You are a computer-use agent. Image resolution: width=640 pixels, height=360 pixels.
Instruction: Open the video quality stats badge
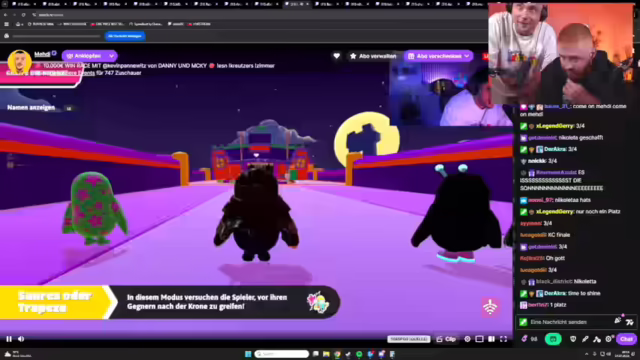pyautogui.click(x=409, y=339)
